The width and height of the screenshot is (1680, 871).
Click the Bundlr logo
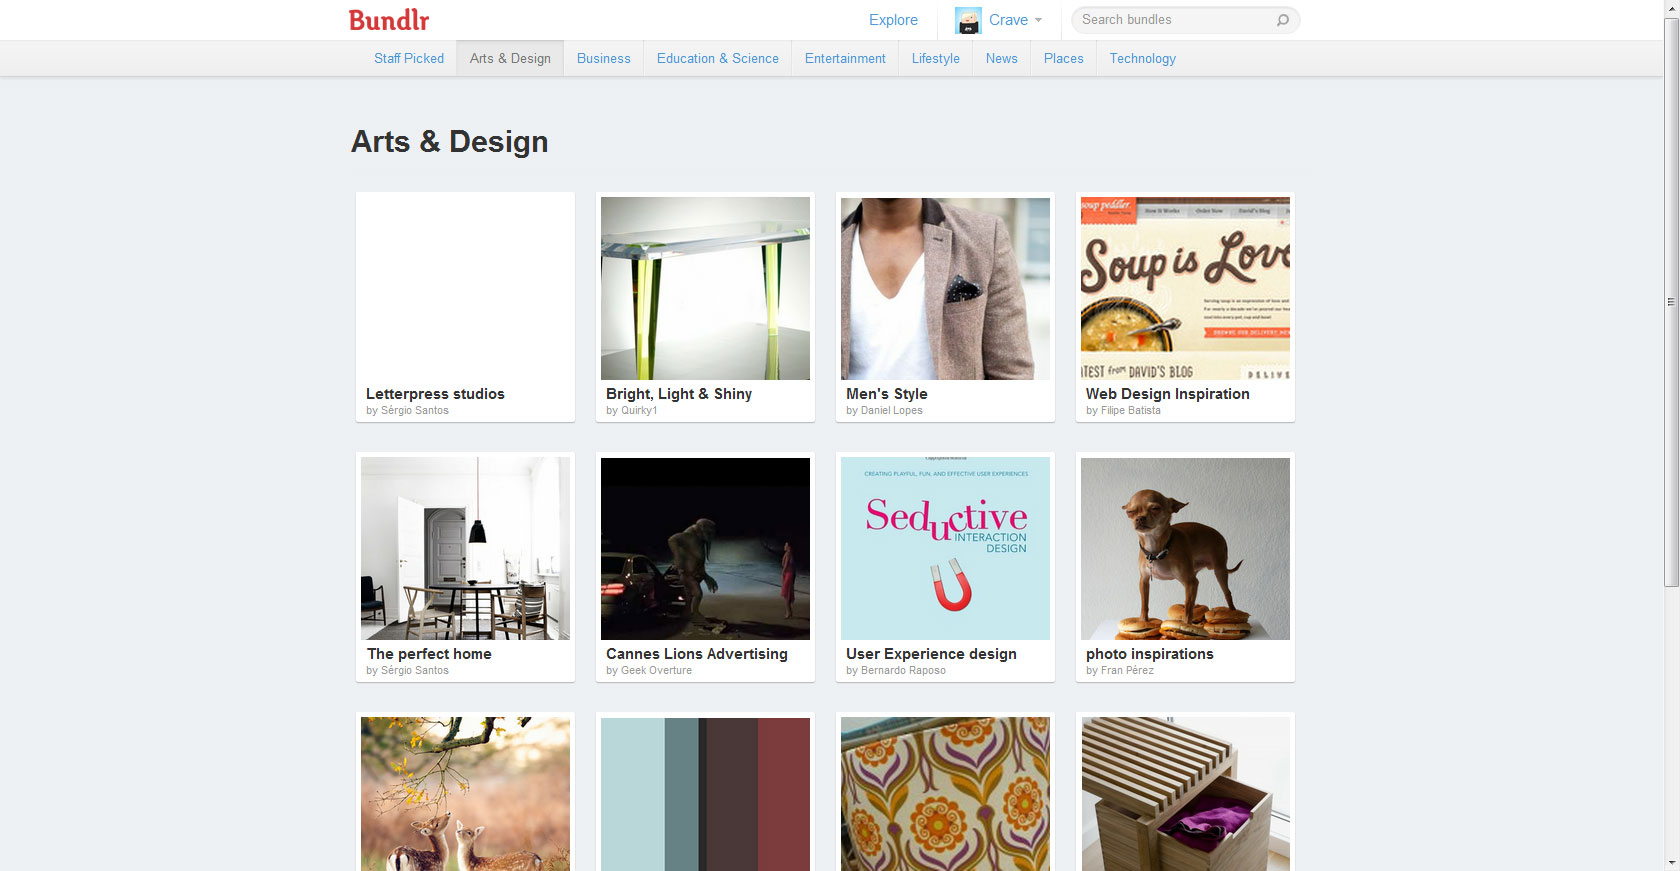[389, 20]
